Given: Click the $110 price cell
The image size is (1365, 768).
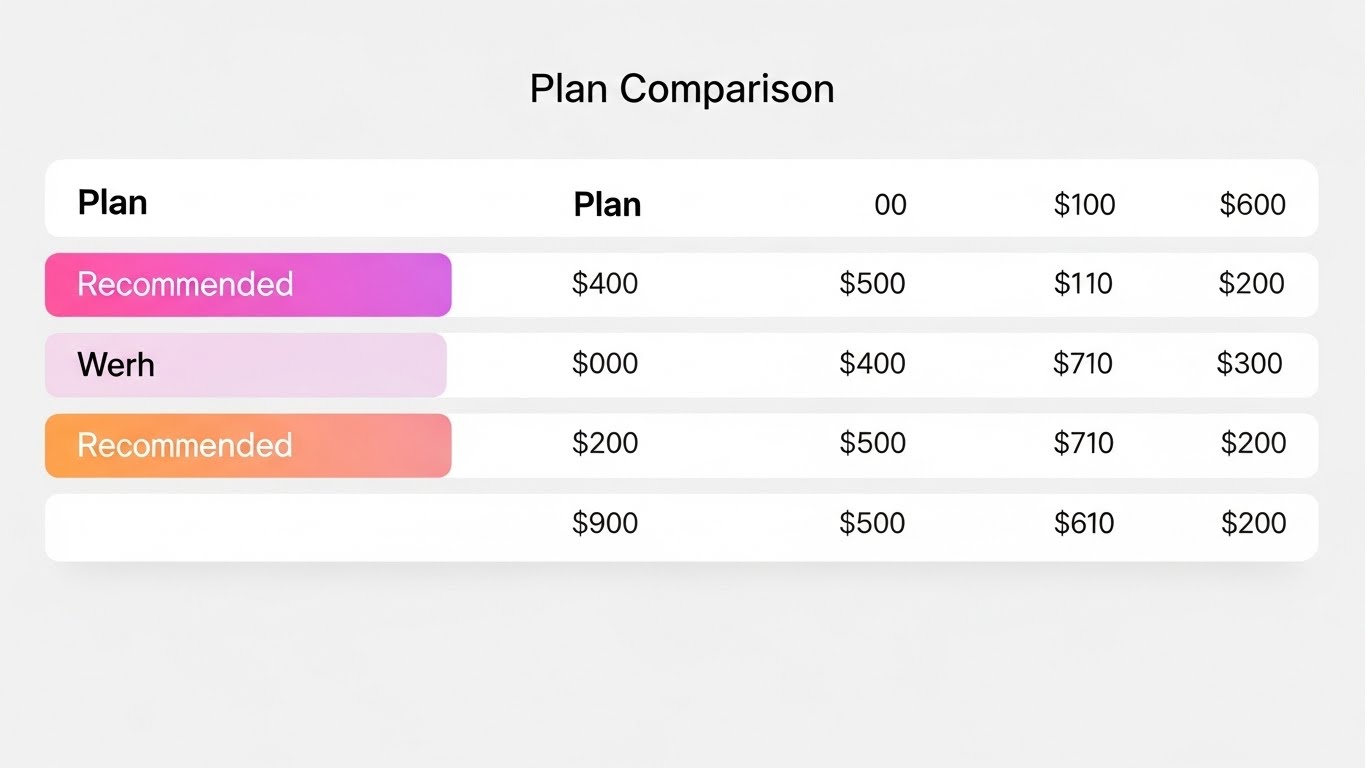Looking at the screenshot, I should [1083, 284].
